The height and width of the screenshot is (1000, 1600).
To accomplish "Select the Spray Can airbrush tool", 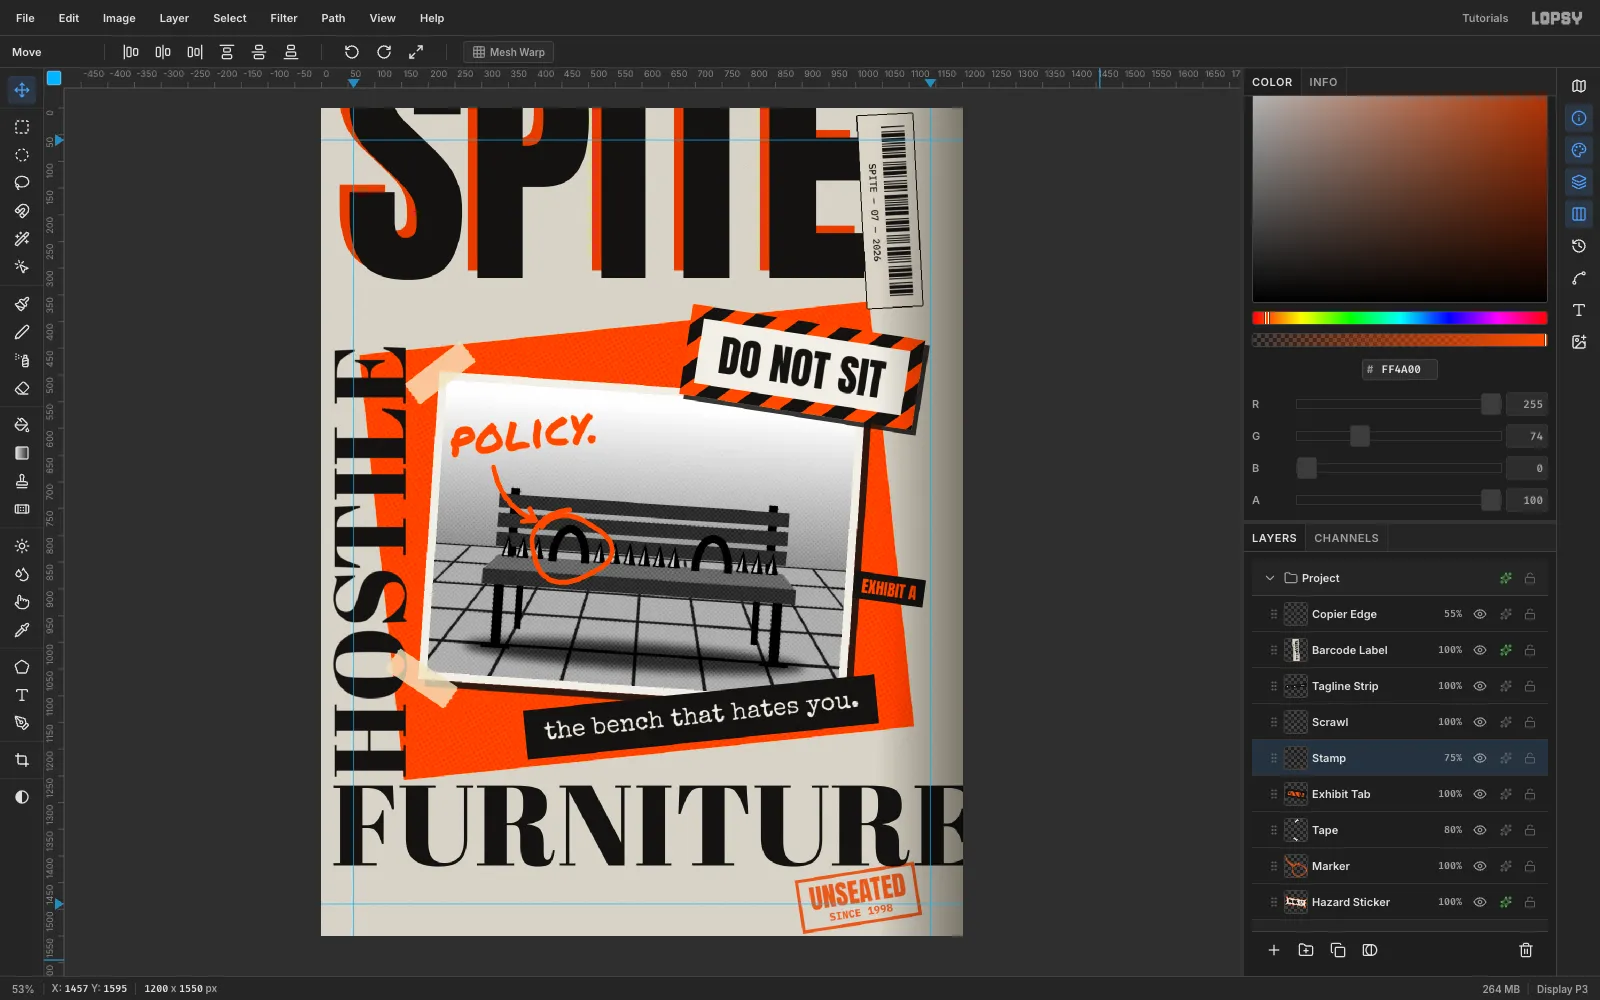I will [x=22, y=360].
